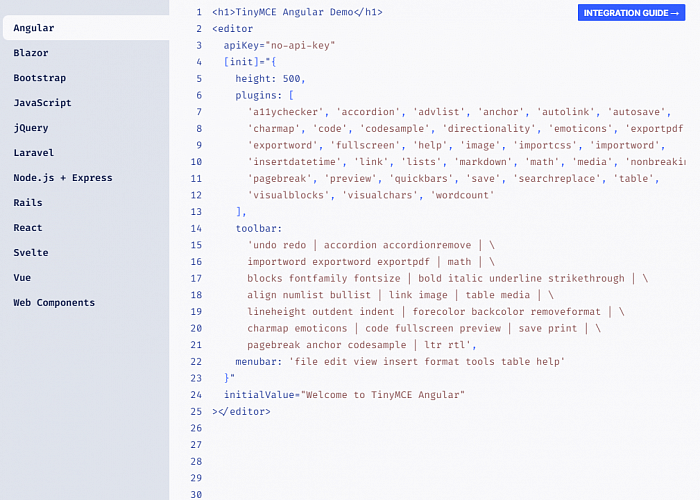Open the Bootstrap code example
The image size is (700, 500).
40,78
